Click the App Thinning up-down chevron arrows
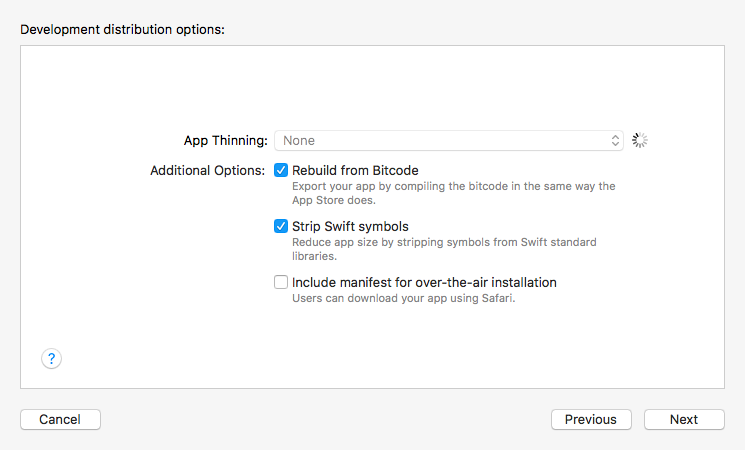Image resolution: width=745 pixels, height=450 pixels. click(x=616, y=141)
